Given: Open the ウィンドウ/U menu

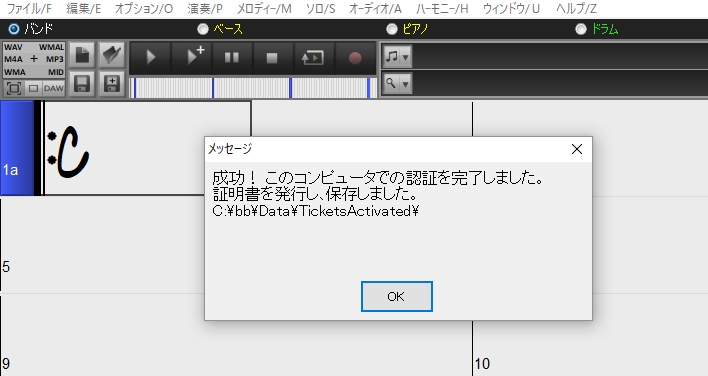Looking at the screenshot, I should 512,9.
